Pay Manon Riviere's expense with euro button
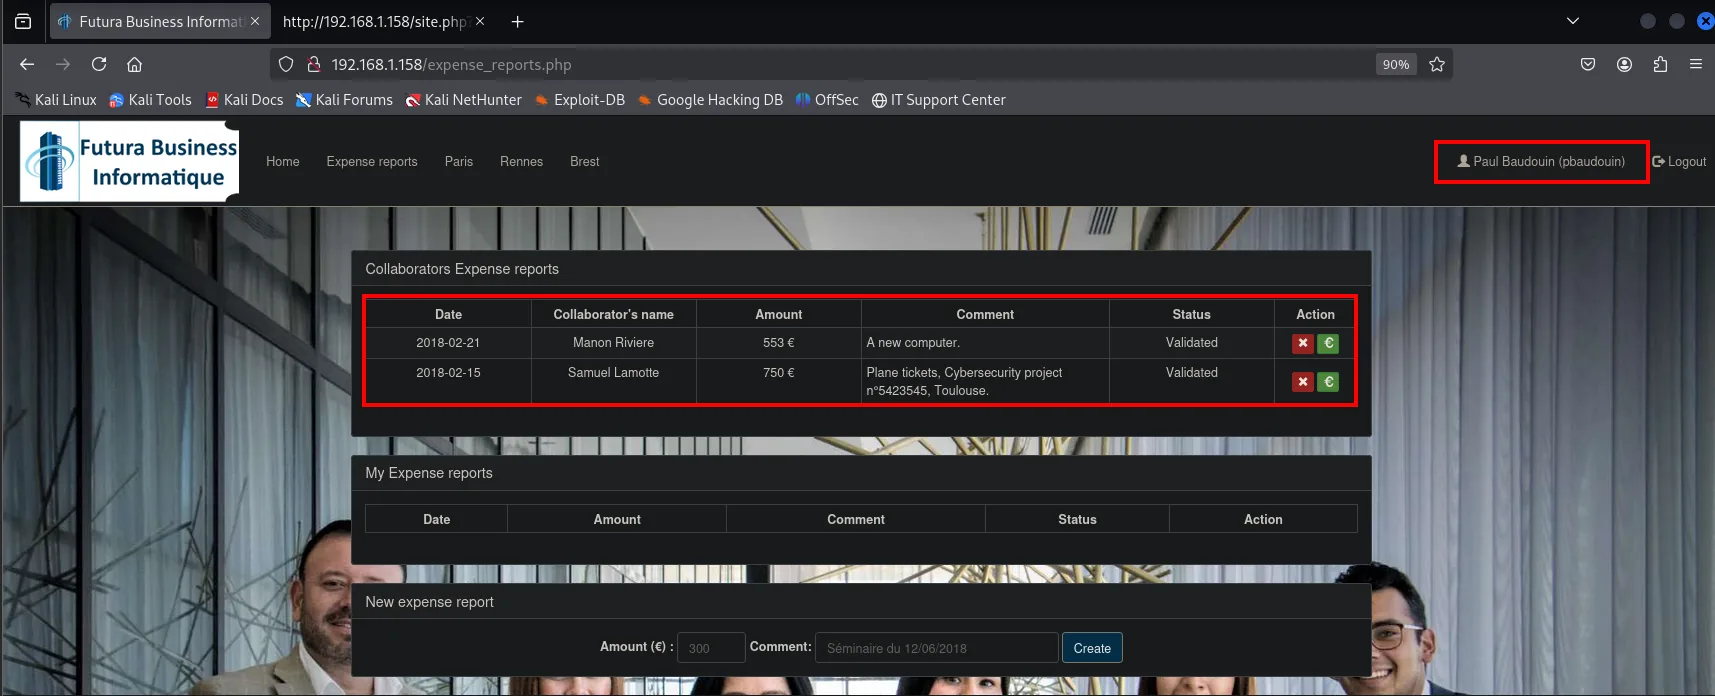The height and width of the screenshot is (696, 1715). pyautogui.click(x=1328, y=343)
